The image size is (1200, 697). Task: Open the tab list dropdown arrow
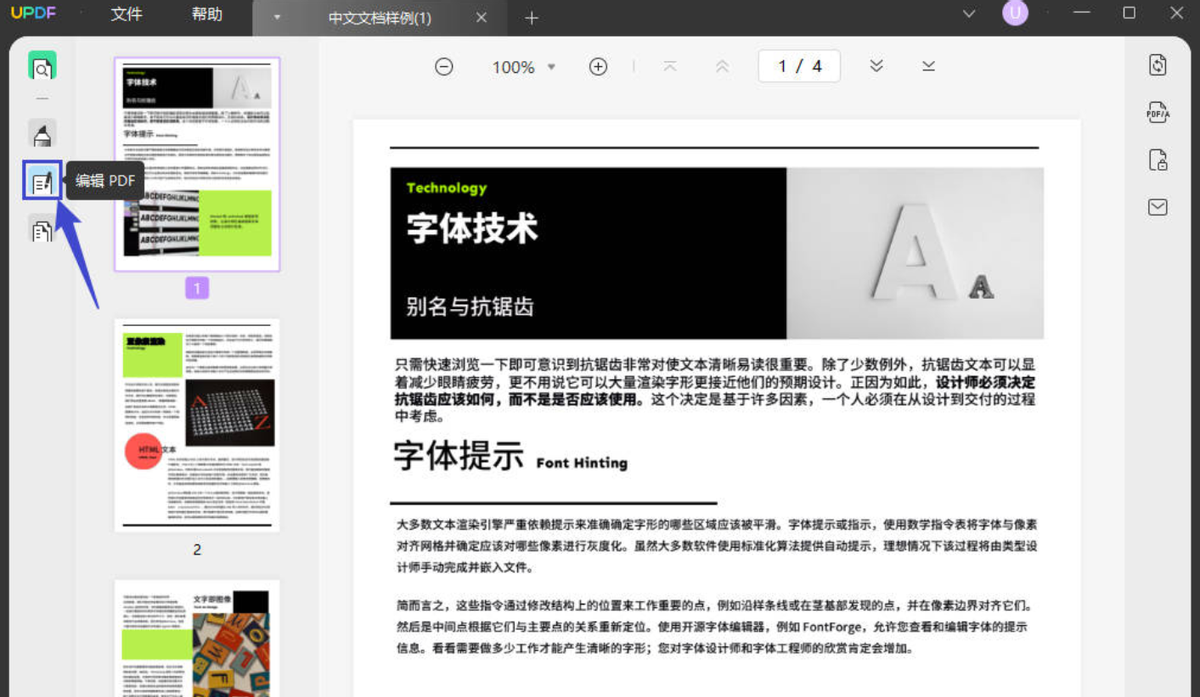click(277, 18)
